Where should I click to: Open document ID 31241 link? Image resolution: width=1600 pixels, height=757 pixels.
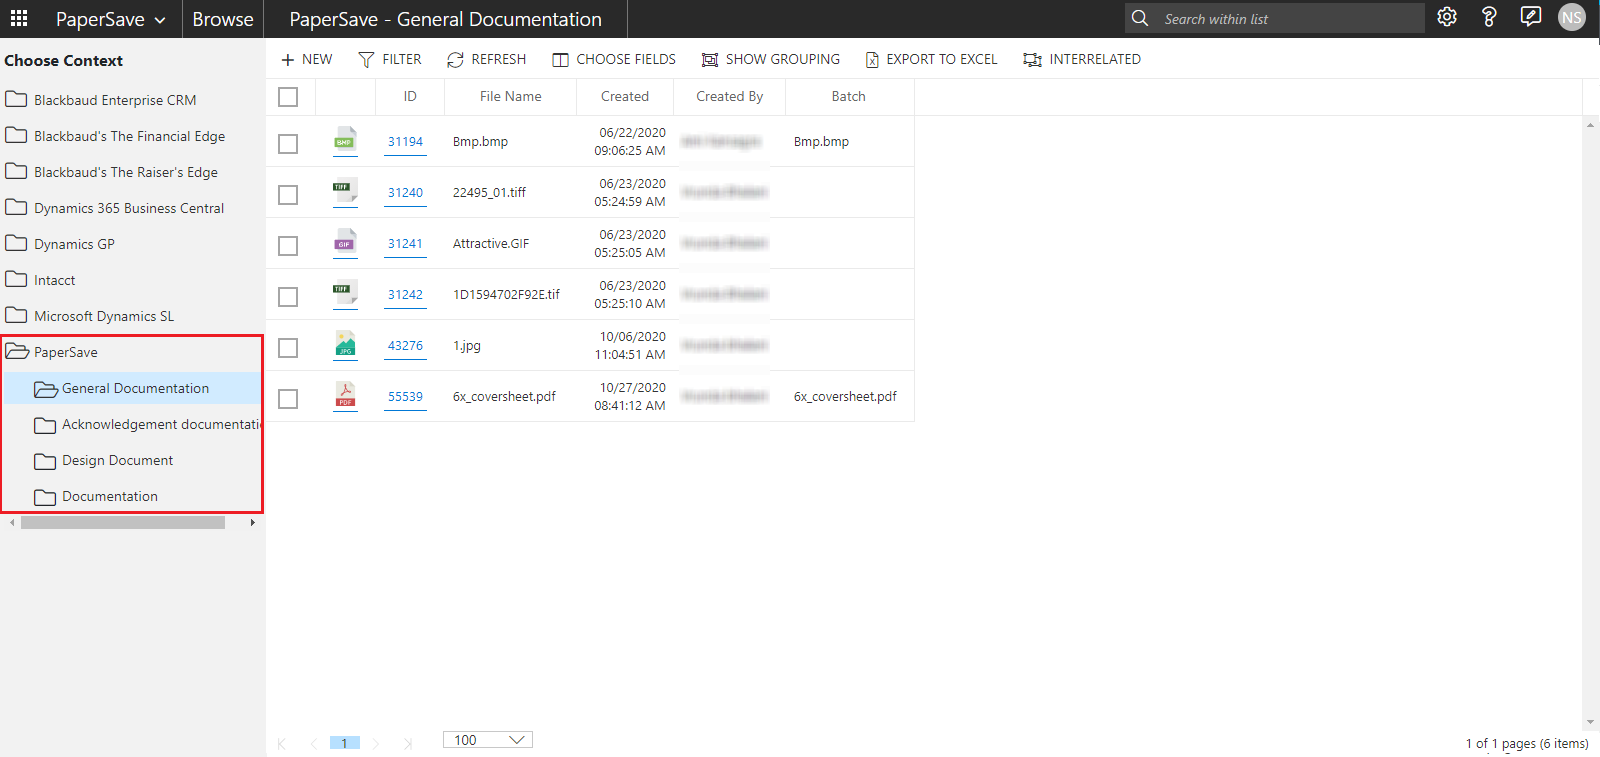click(405, 244)
